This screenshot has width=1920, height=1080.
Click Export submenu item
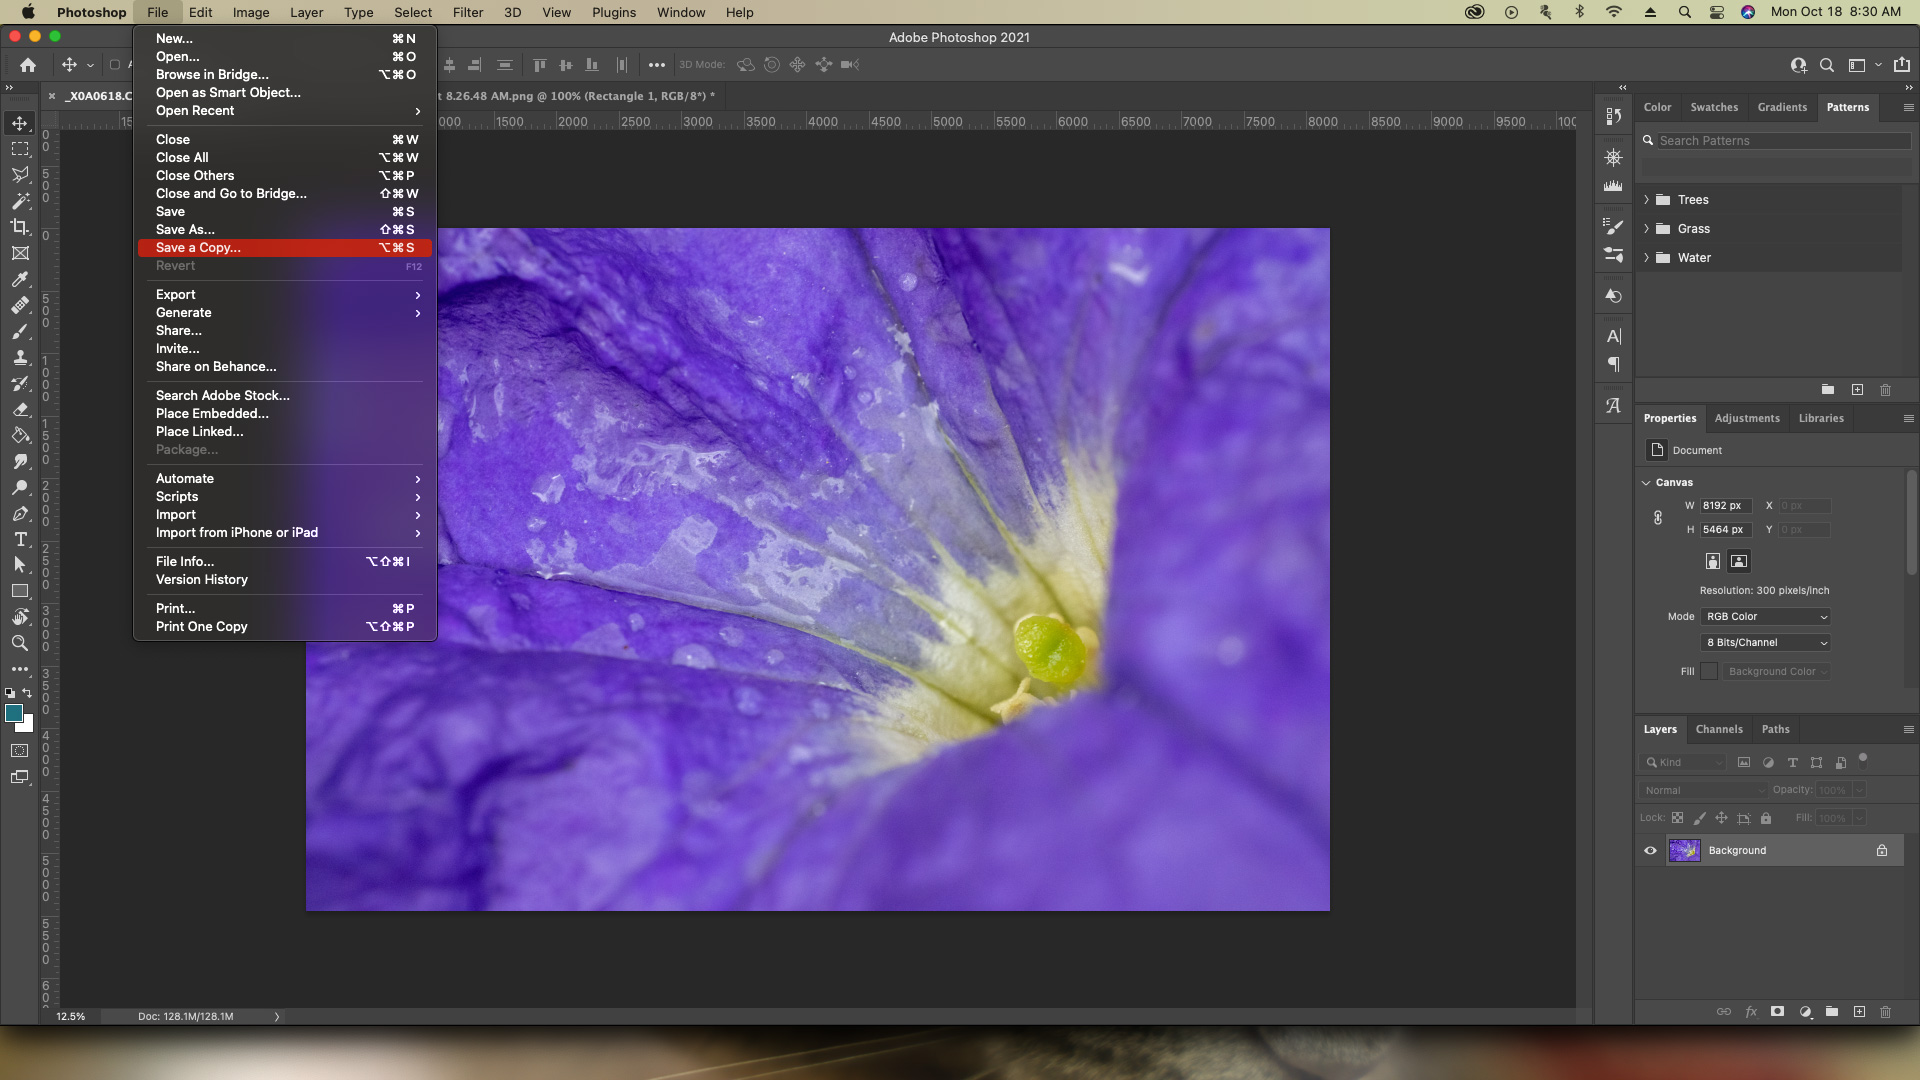tap(175, 293)
